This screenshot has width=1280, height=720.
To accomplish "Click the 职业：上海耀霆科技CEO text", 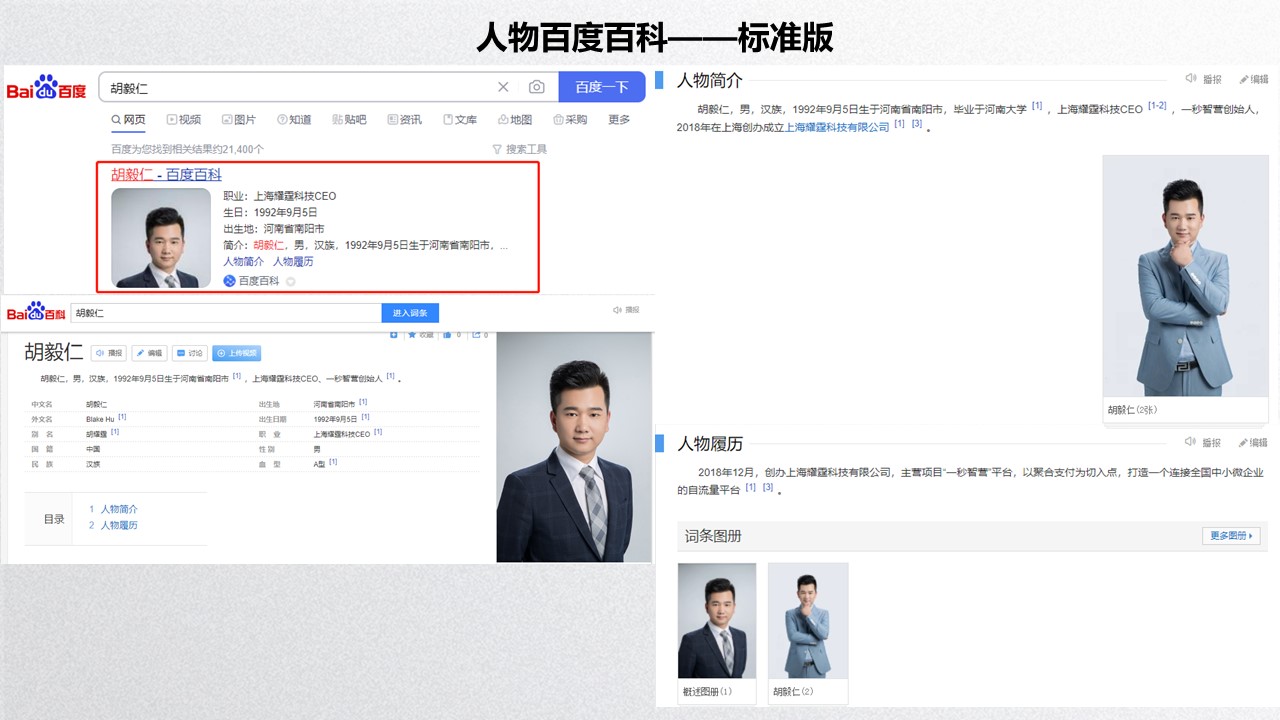I will coord(280,196).
